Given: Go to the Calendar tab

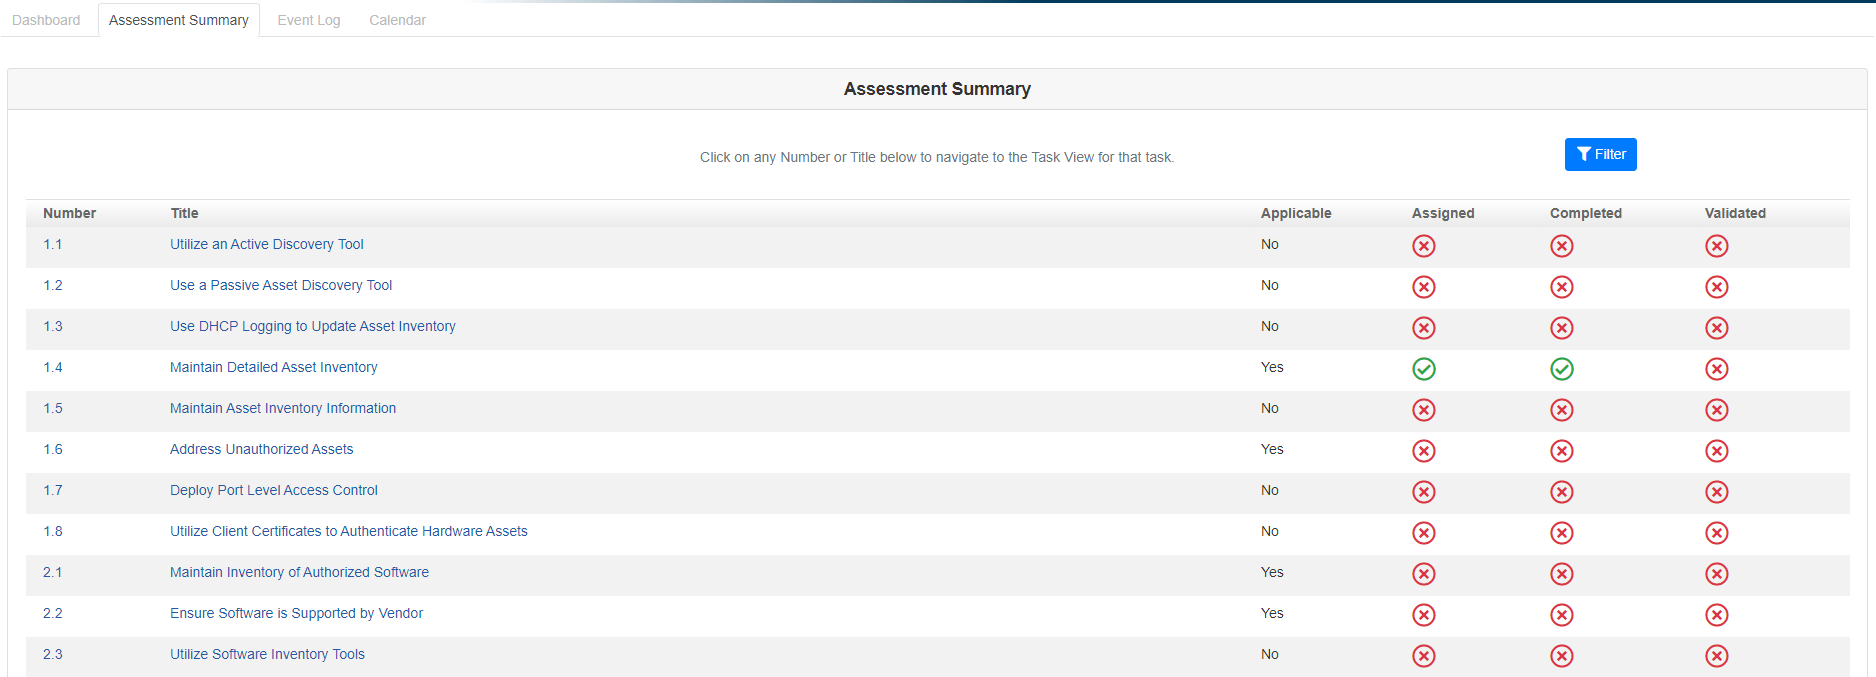Looking at the screenshot, I should click(x=397, y=20).
